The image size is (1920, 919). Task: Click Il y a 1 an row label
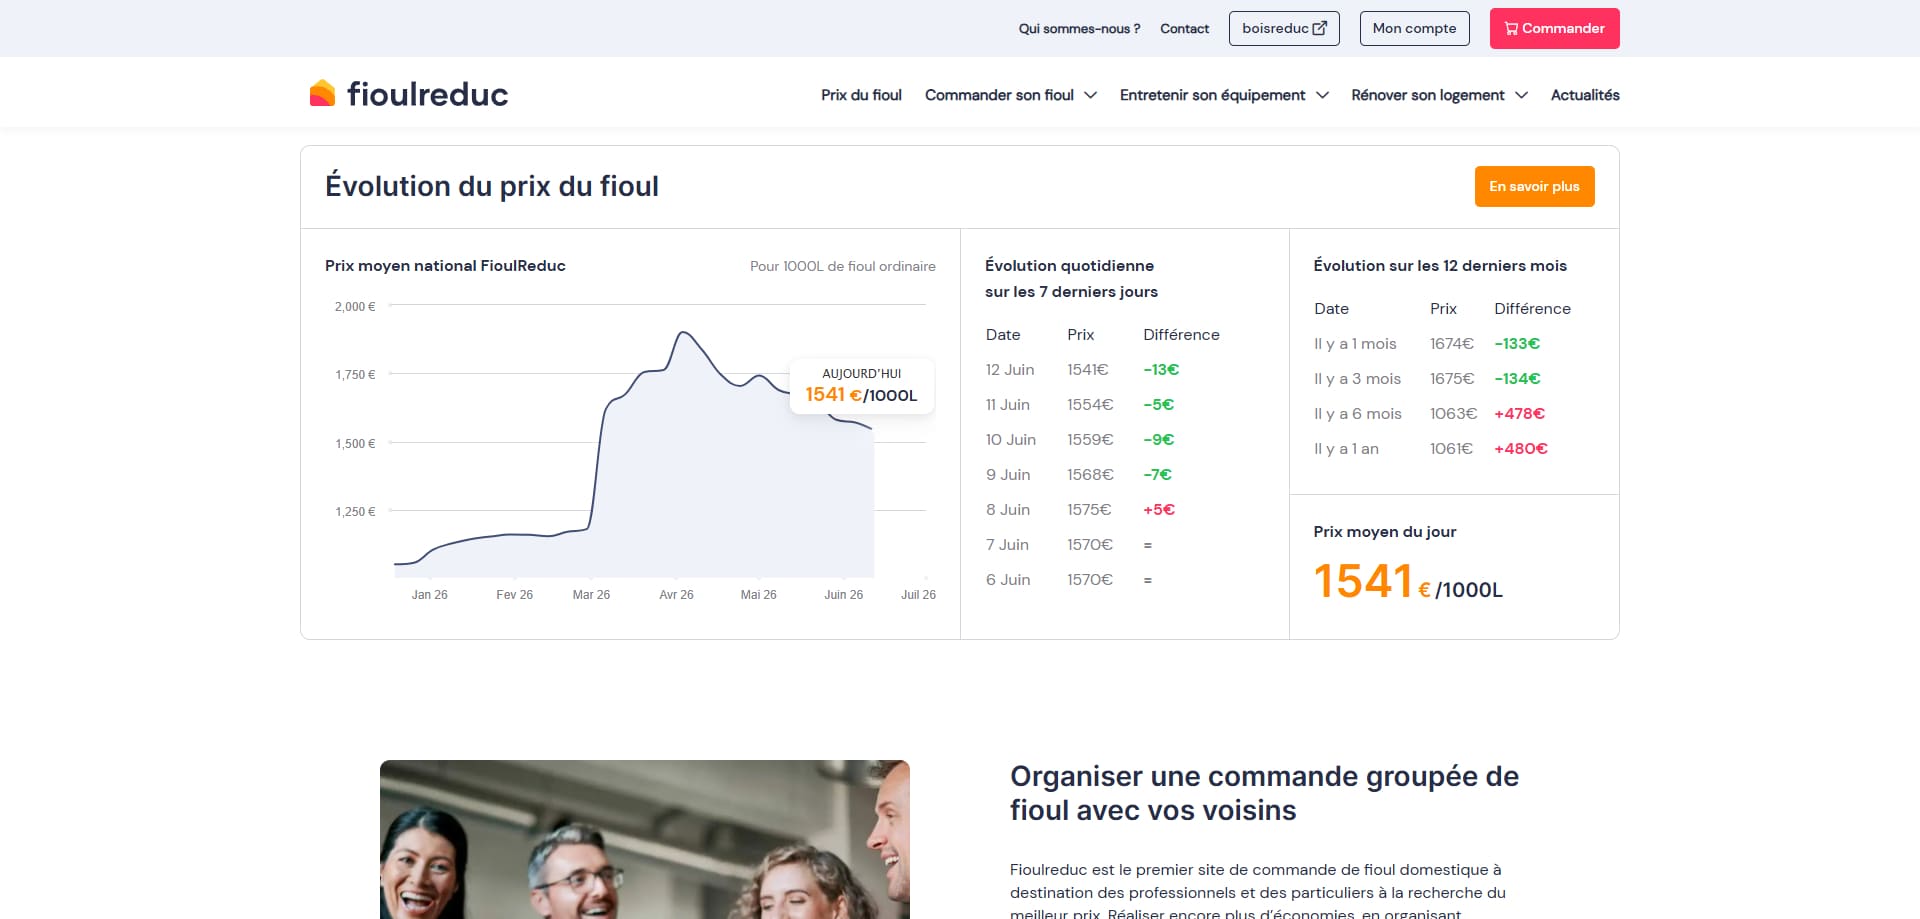[x=1346, y=449]
